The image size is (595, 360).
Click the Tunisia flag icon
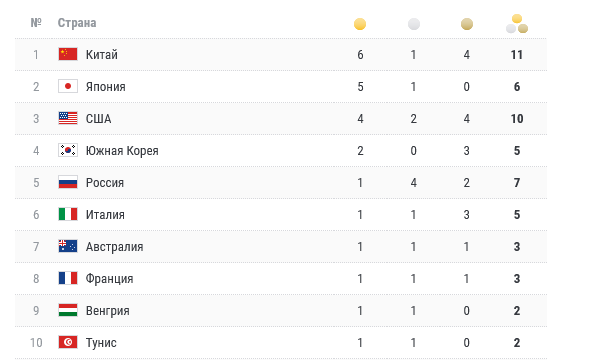[x=68, y=342]
